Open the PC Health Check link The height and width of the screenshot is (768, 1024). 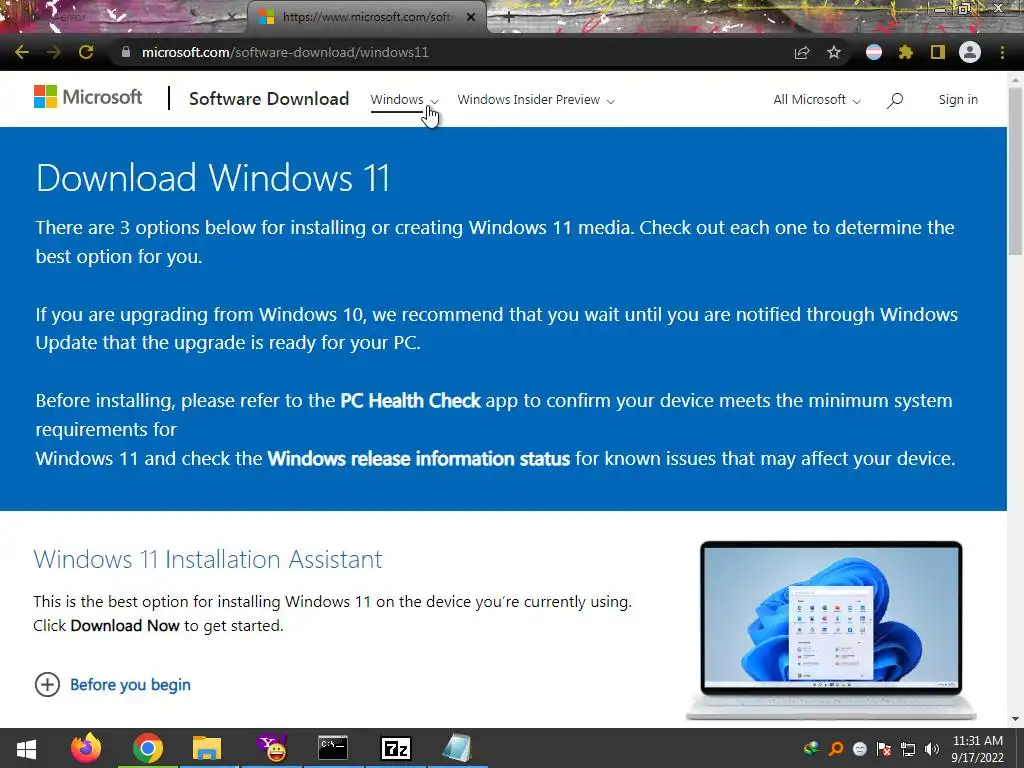point(410,400)
